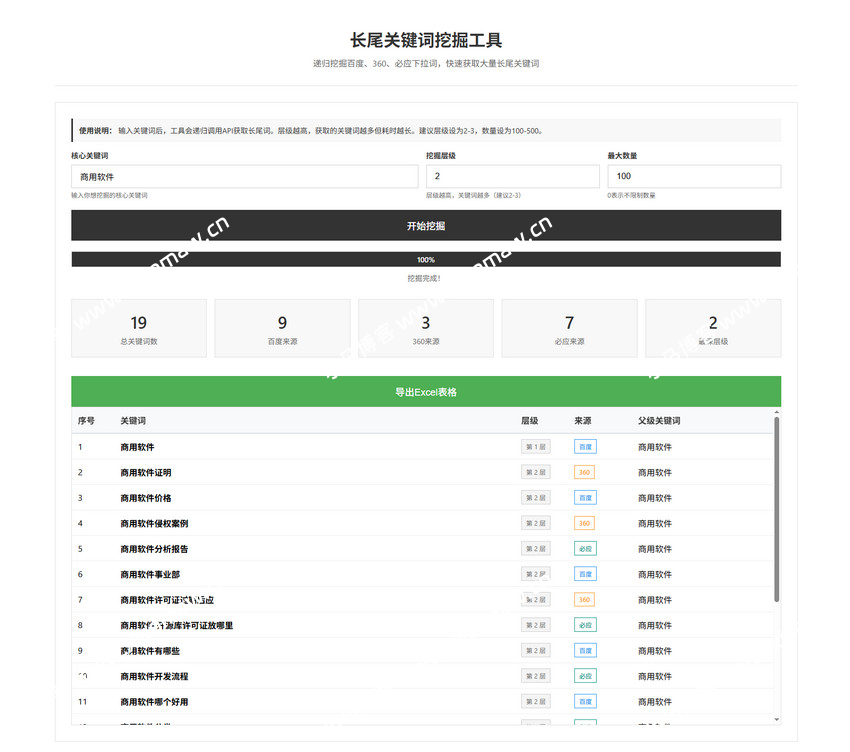Viewport: 850px width, 752px height.
Task: Click the 必应来源 stat card
Action: point(569,328)
